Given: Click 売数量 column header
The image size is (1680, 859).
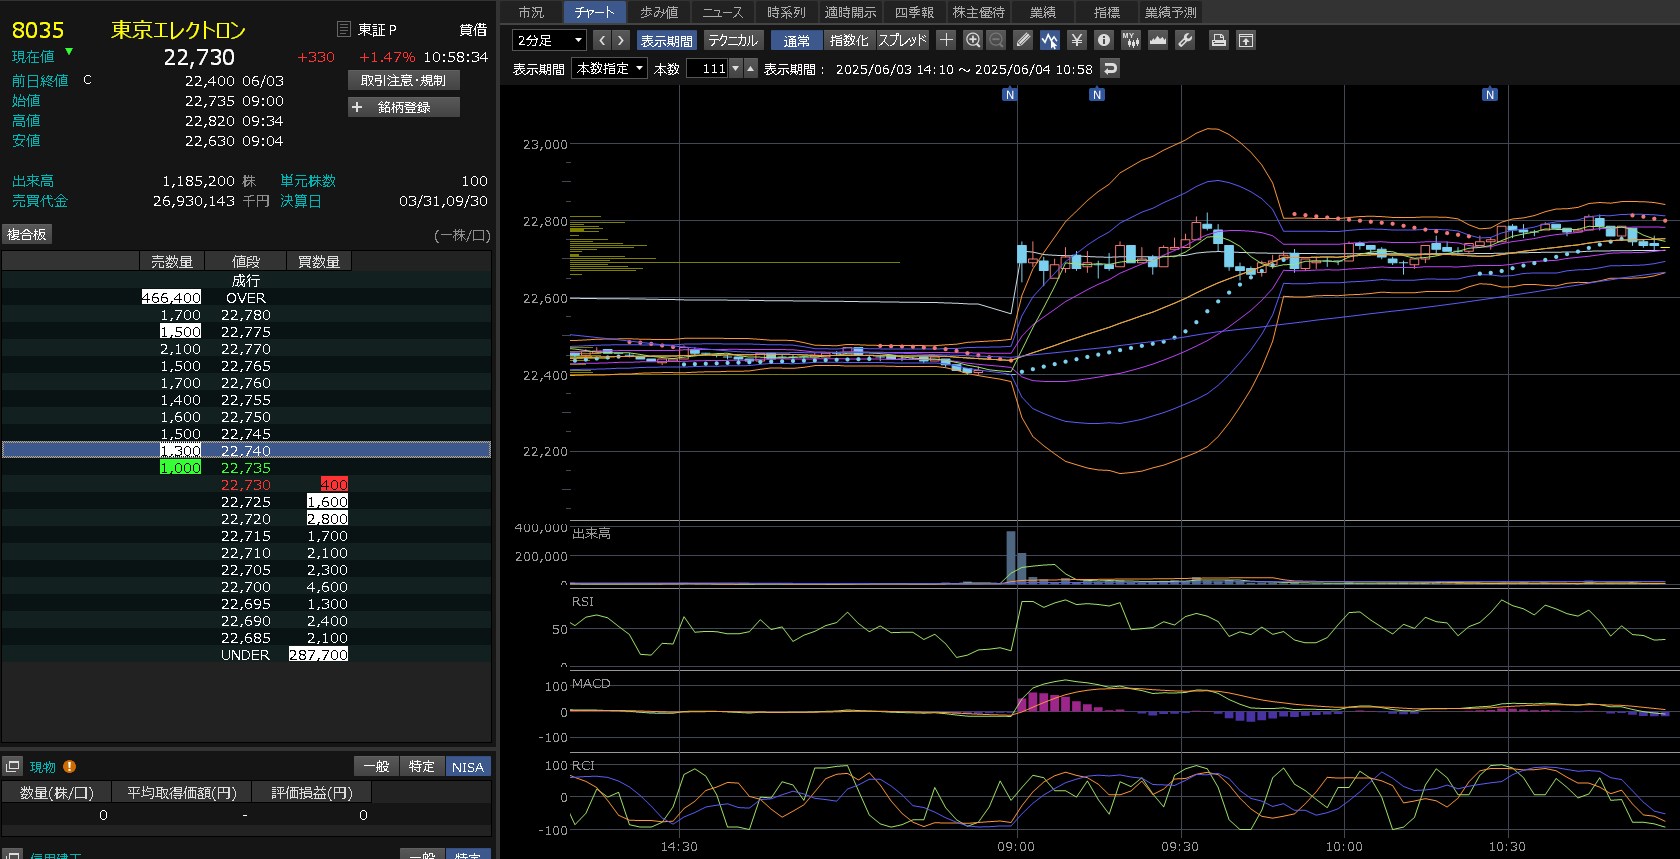Looking at the screenshot, I should tap(171, 261).
